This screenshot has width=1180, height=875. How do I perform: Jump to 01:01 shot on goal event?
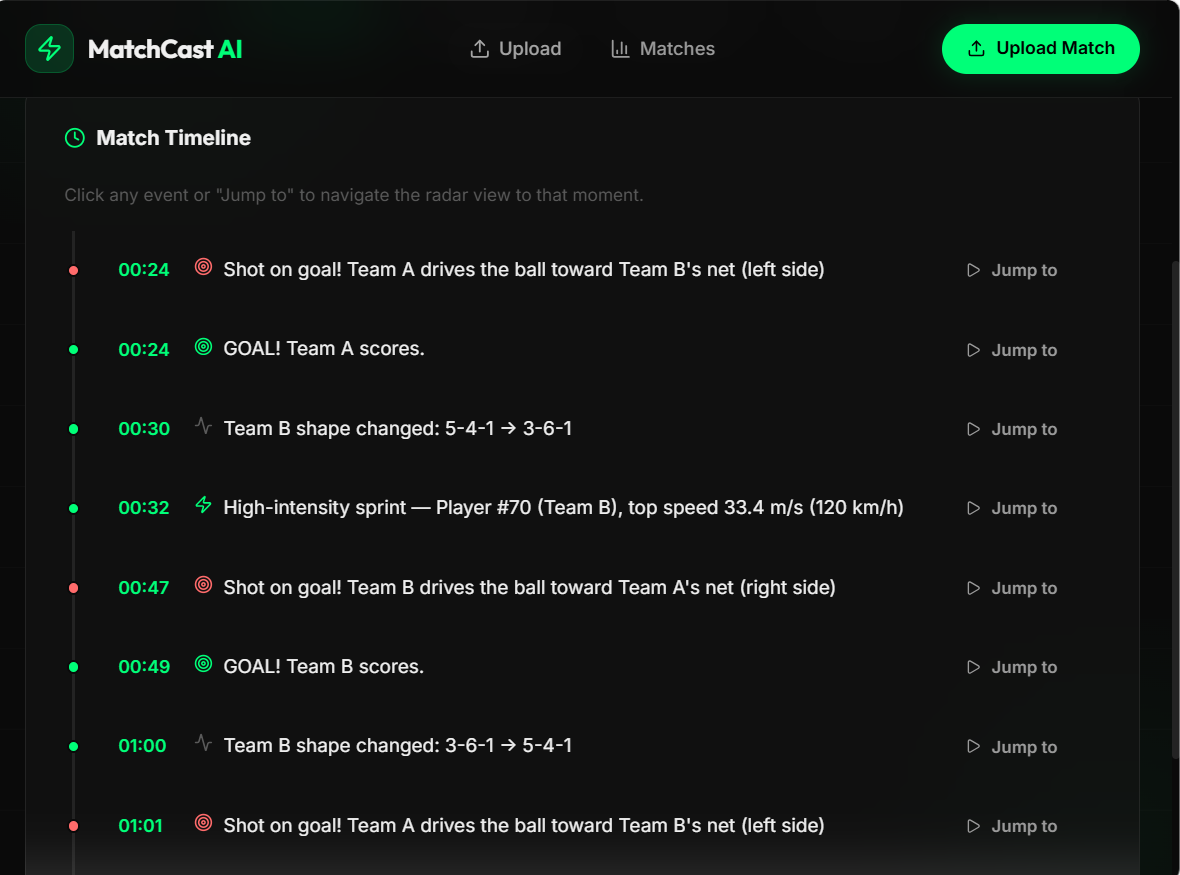pos(1012,826)
